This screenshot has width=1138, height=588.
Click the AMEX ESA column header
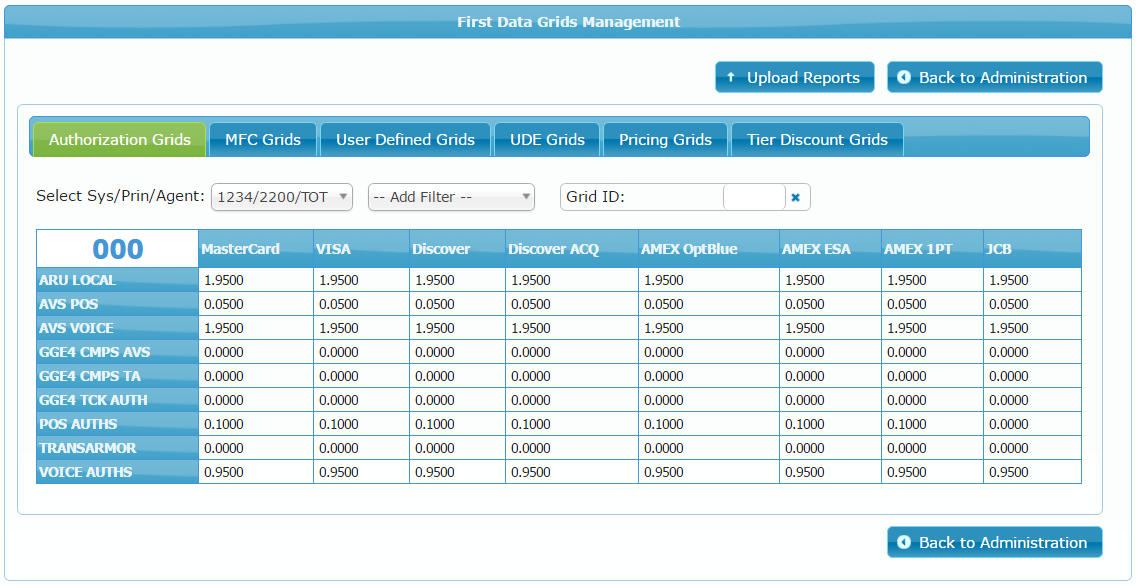tap(830, 249)
